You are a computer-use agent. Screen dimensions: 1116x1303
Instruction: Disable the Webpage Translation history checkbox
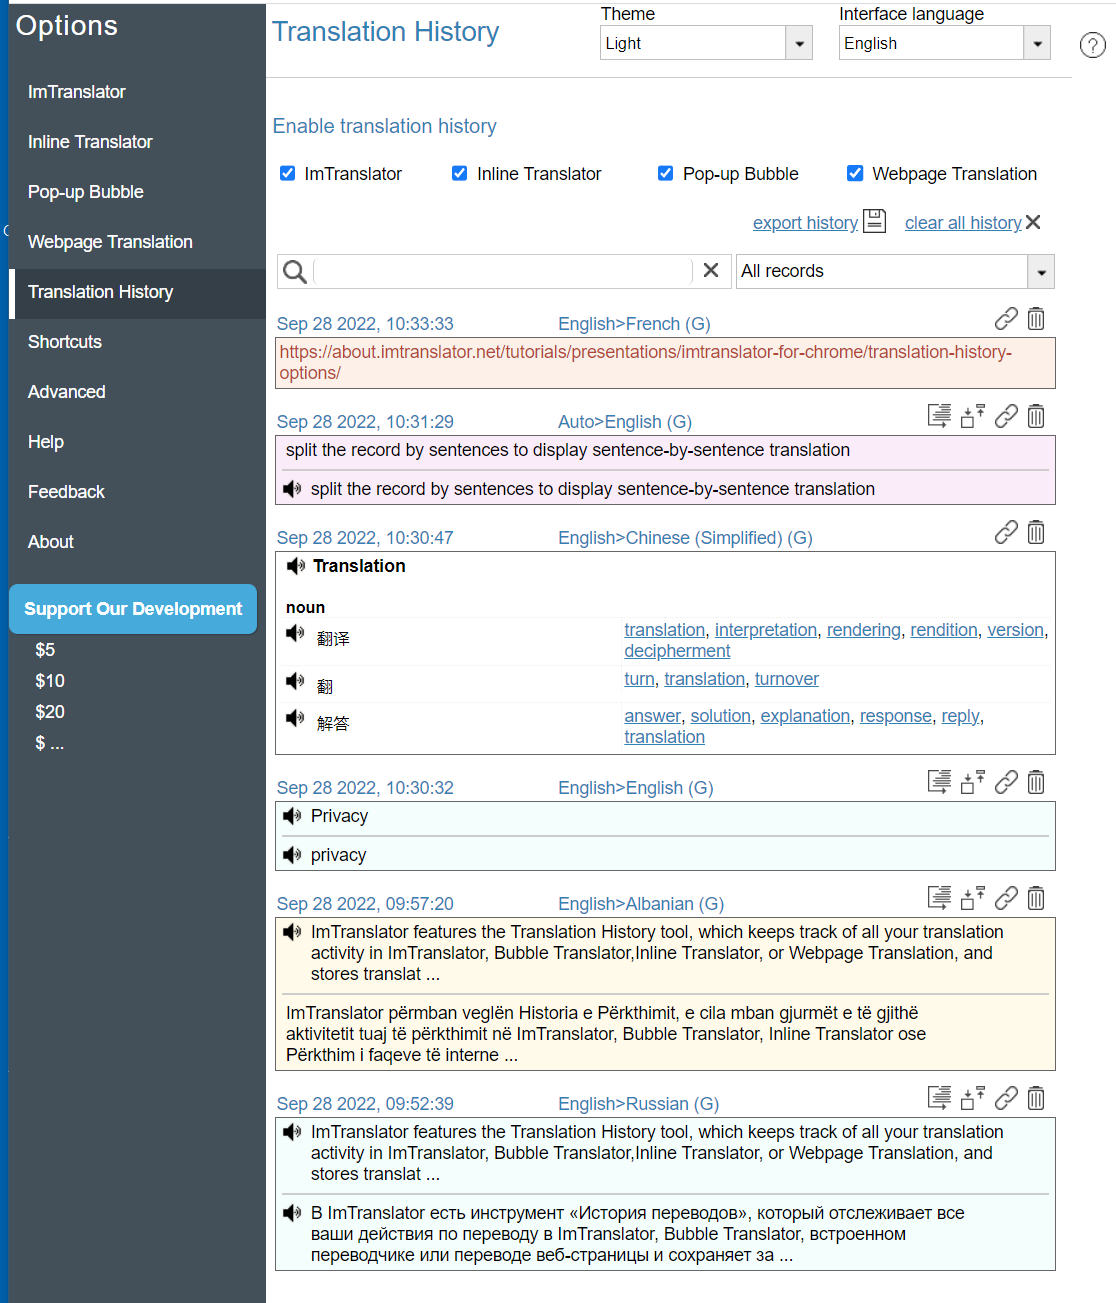click(x=855, y=173)
